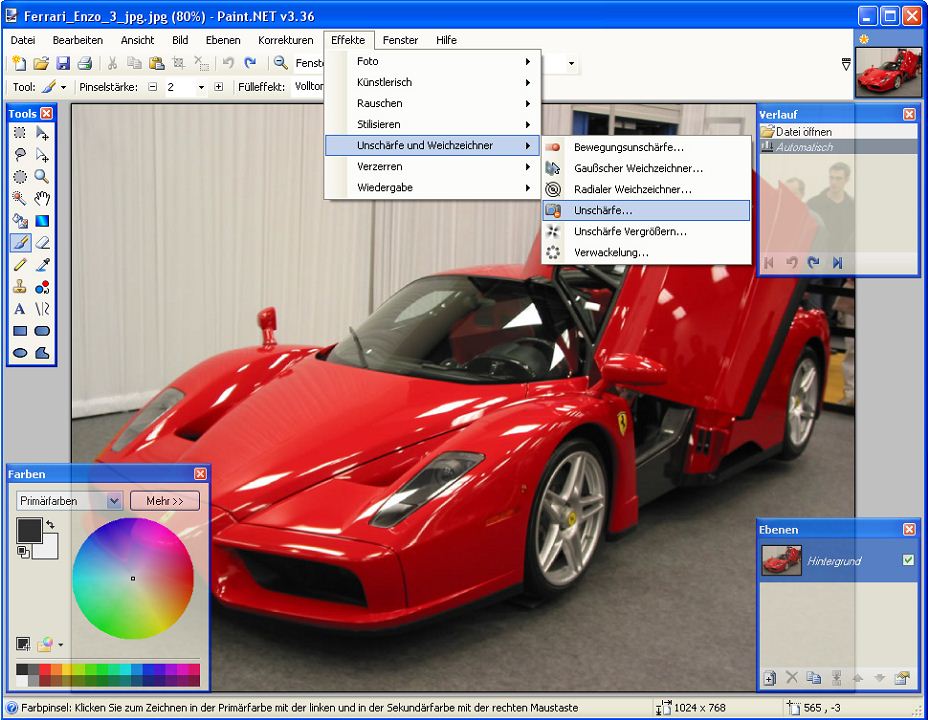Select the Clone Stamp tool
Screen dimensions: 928x720
pos(20,287)
